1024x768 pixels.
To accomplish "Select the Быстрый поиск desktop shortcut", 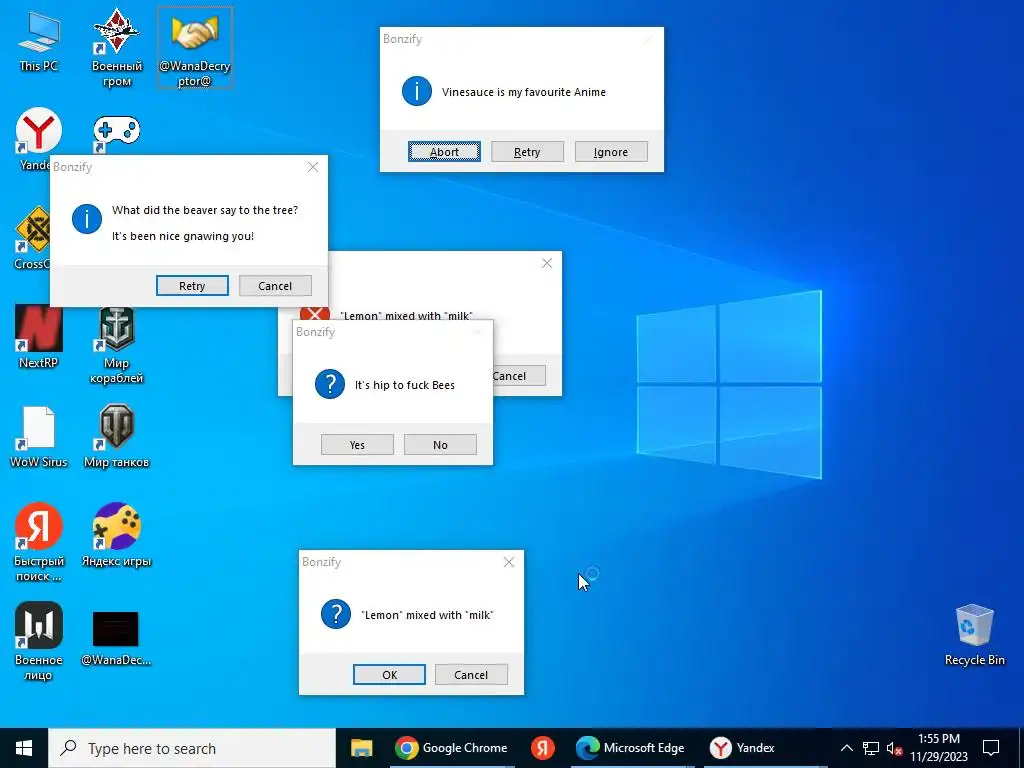I will tap(39, 542).
